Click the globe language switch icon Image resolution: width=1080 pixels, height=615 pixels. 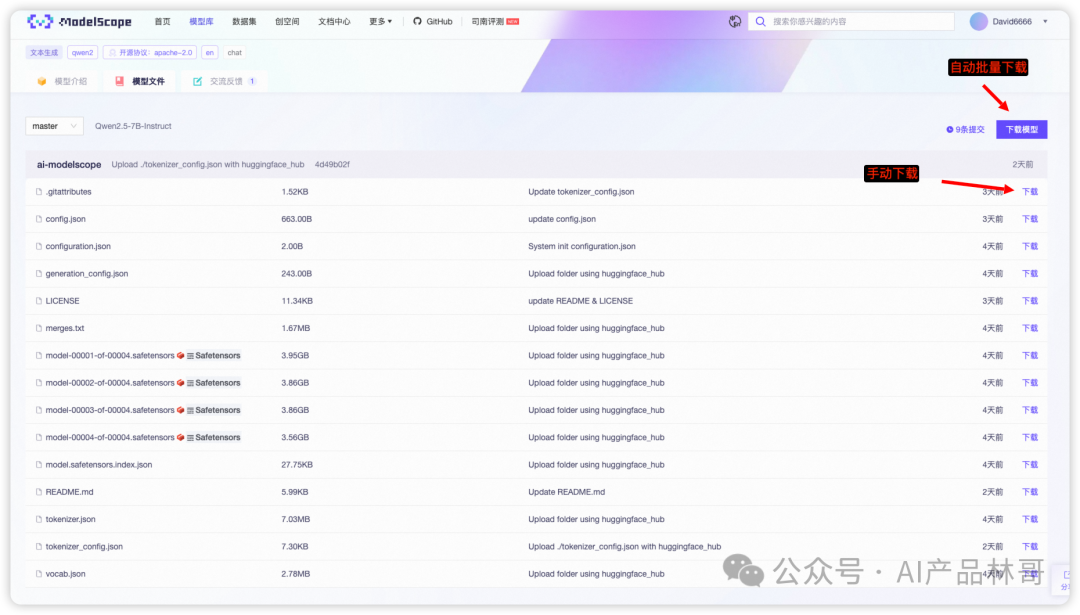click(735, 21)
